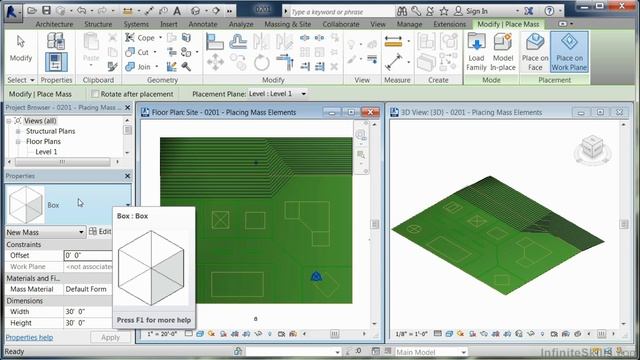Open the Placement Plane Level 1 dropdown

pyautogui.click(x=304, y=94)
